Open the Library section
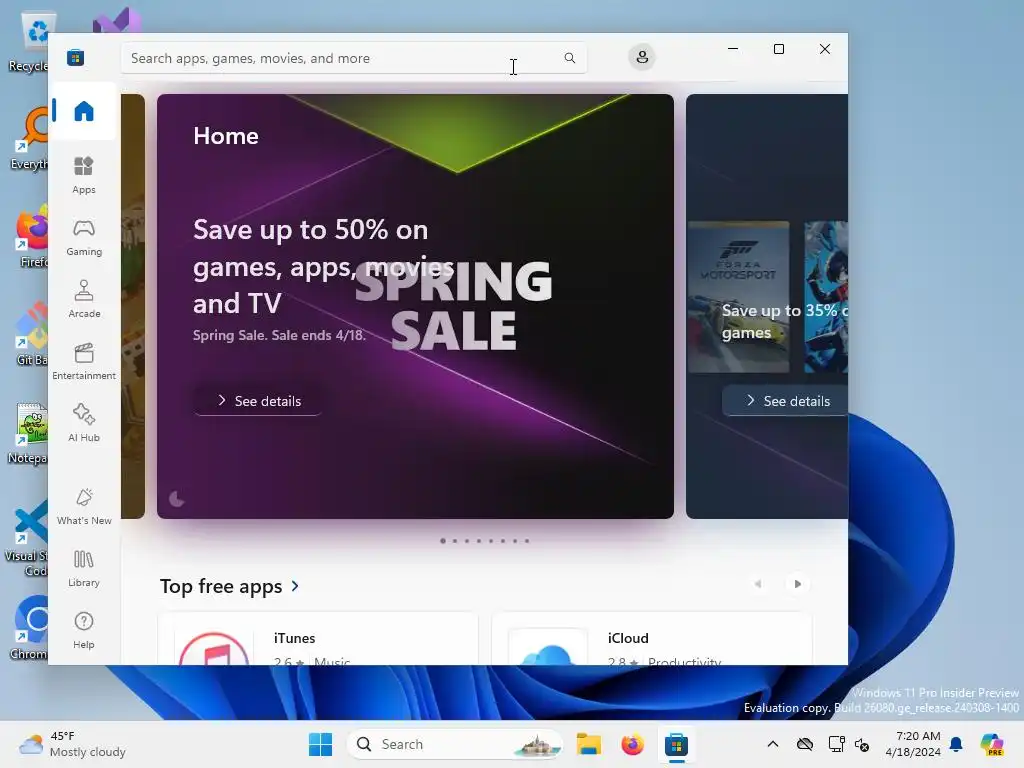The image size is (1024, 768). click(x=84, y=568)
